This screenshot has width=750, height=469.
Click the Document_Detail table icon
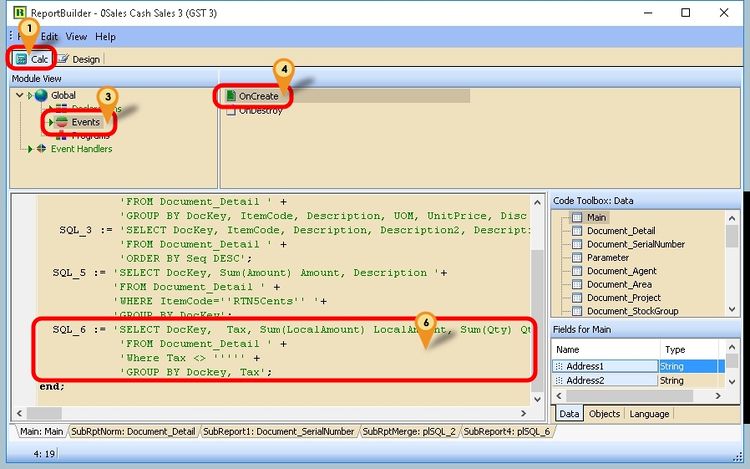[577, 231]
